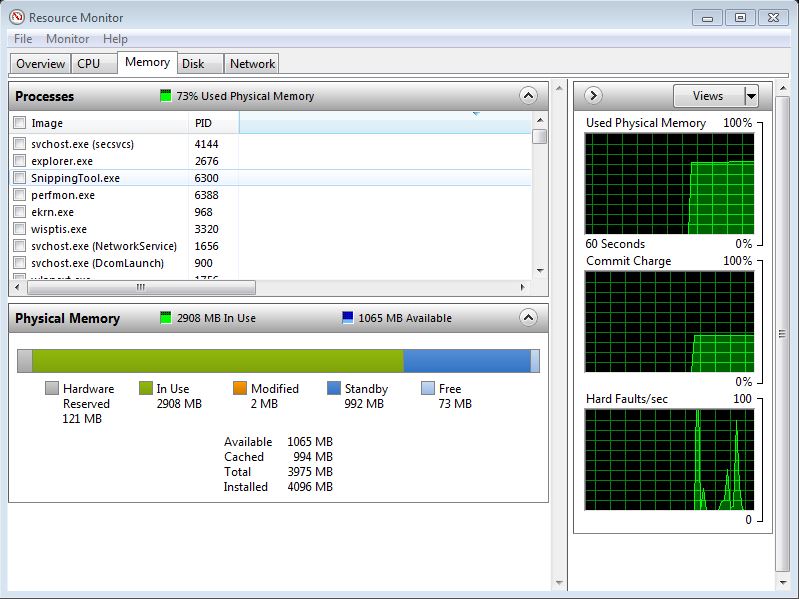Viewport: 799px width, 599px height.
Task: Check the Image select-all checkbox
Action: [x=19, y=123]
